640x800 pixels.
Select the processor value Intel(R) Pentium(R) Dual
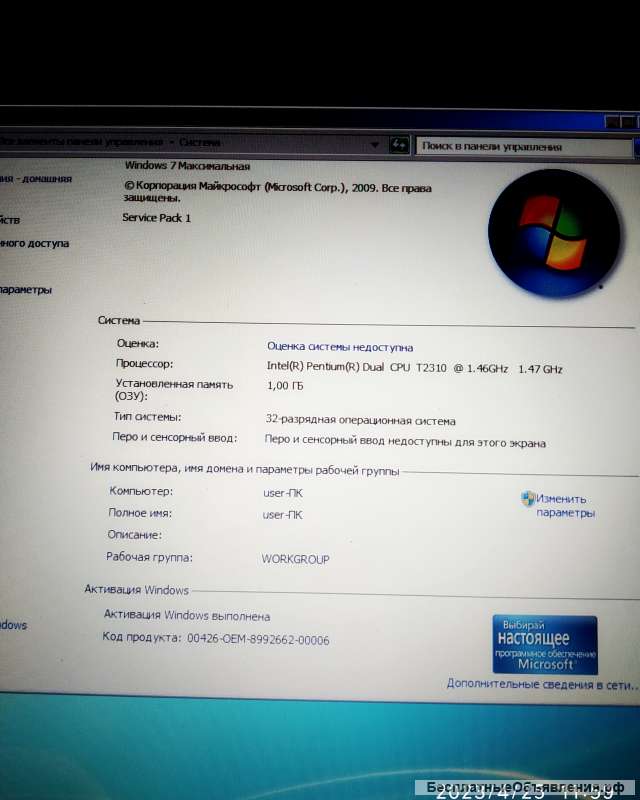pyautogui.click(x=414, y=368)
